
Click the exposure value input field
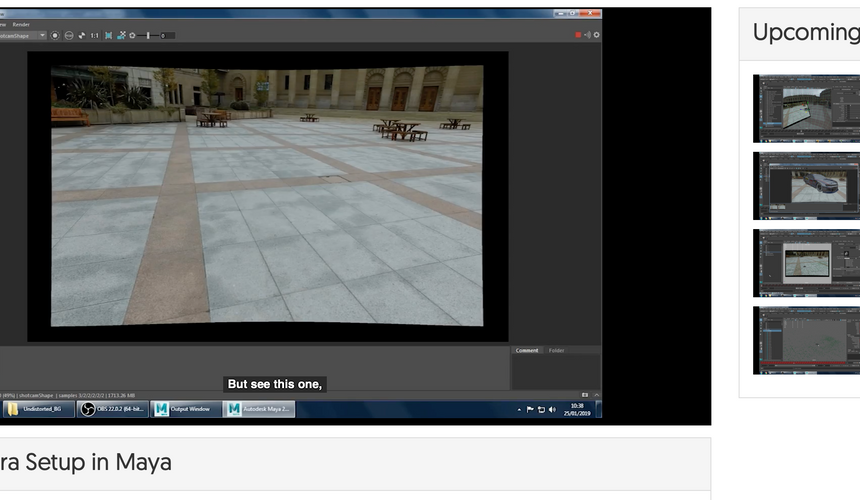[x=167, y=36]
